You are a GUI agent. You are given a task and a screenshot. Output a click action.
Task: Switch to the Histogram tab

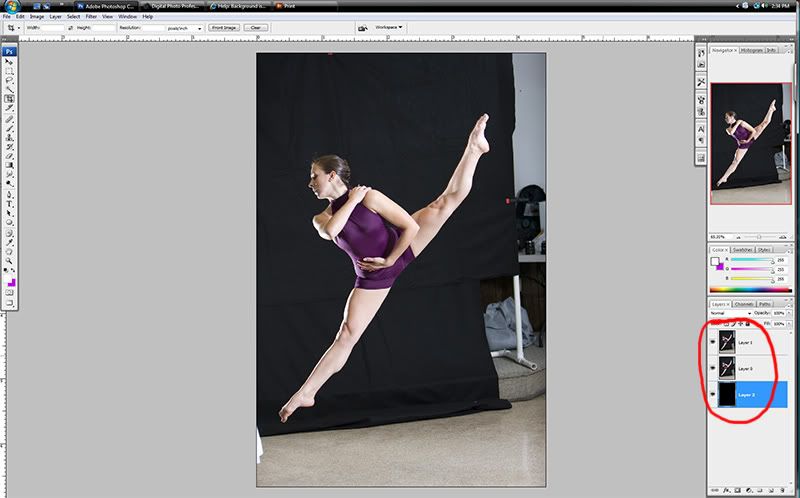coord(752,50)
